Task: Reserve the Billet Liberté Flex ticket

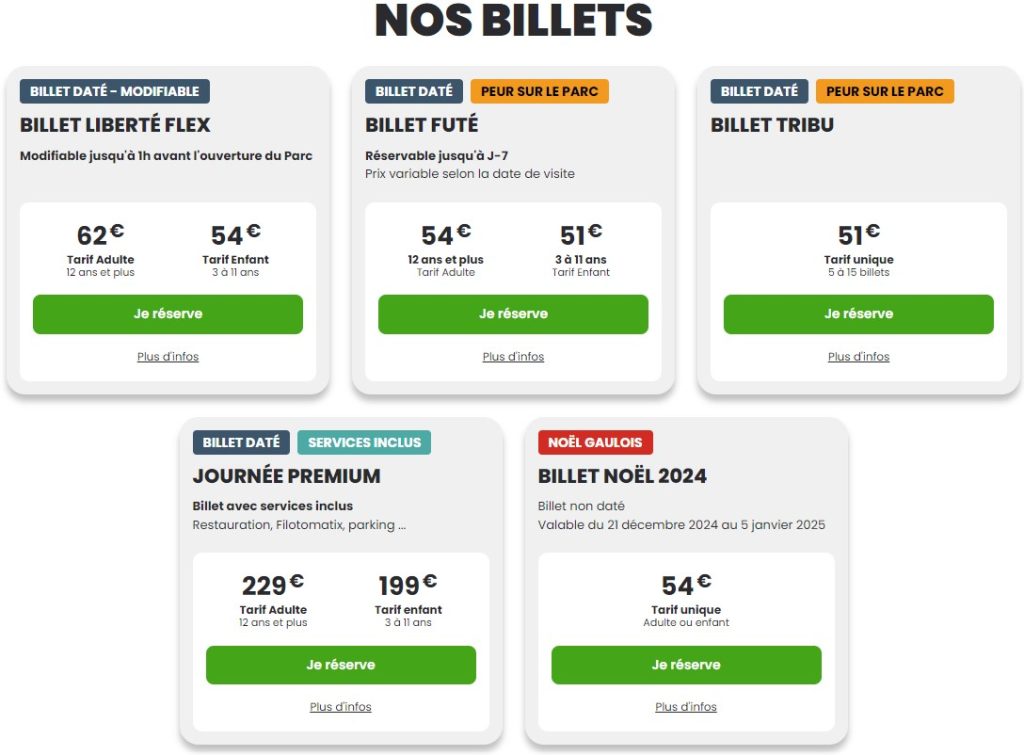Action: tap(167, 314)
